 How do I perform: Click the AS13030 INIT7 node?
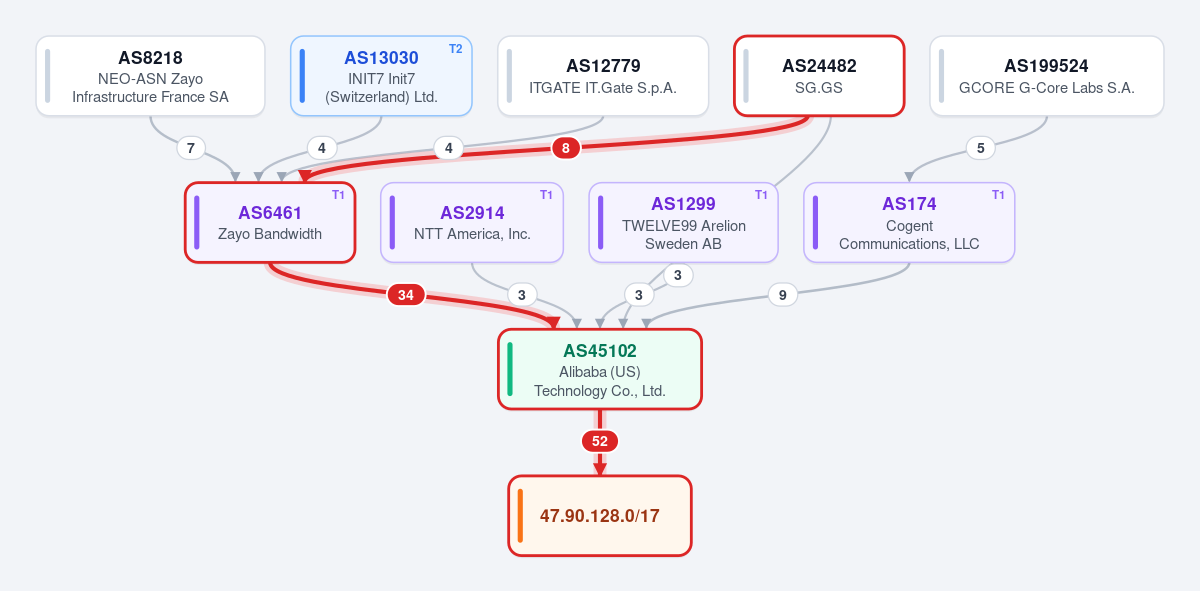tap(381, 76)
